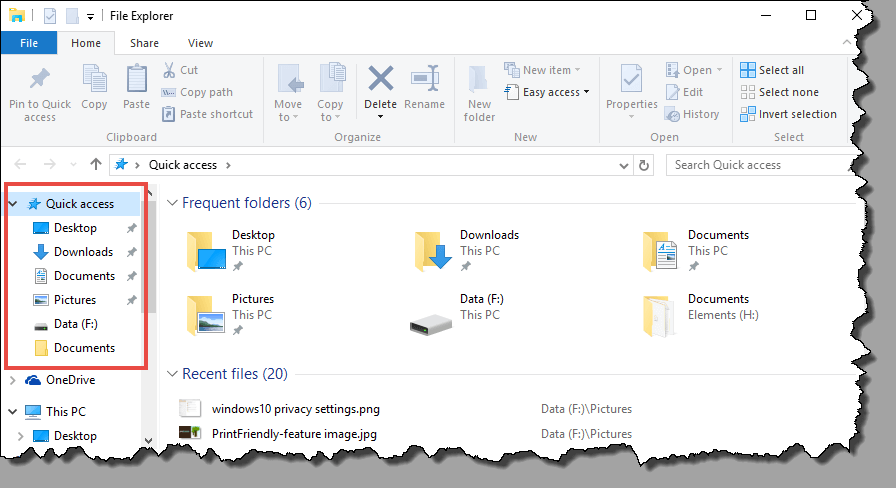Expand the address bar history dropdown

pyautogui.click(x=623, y=166)
